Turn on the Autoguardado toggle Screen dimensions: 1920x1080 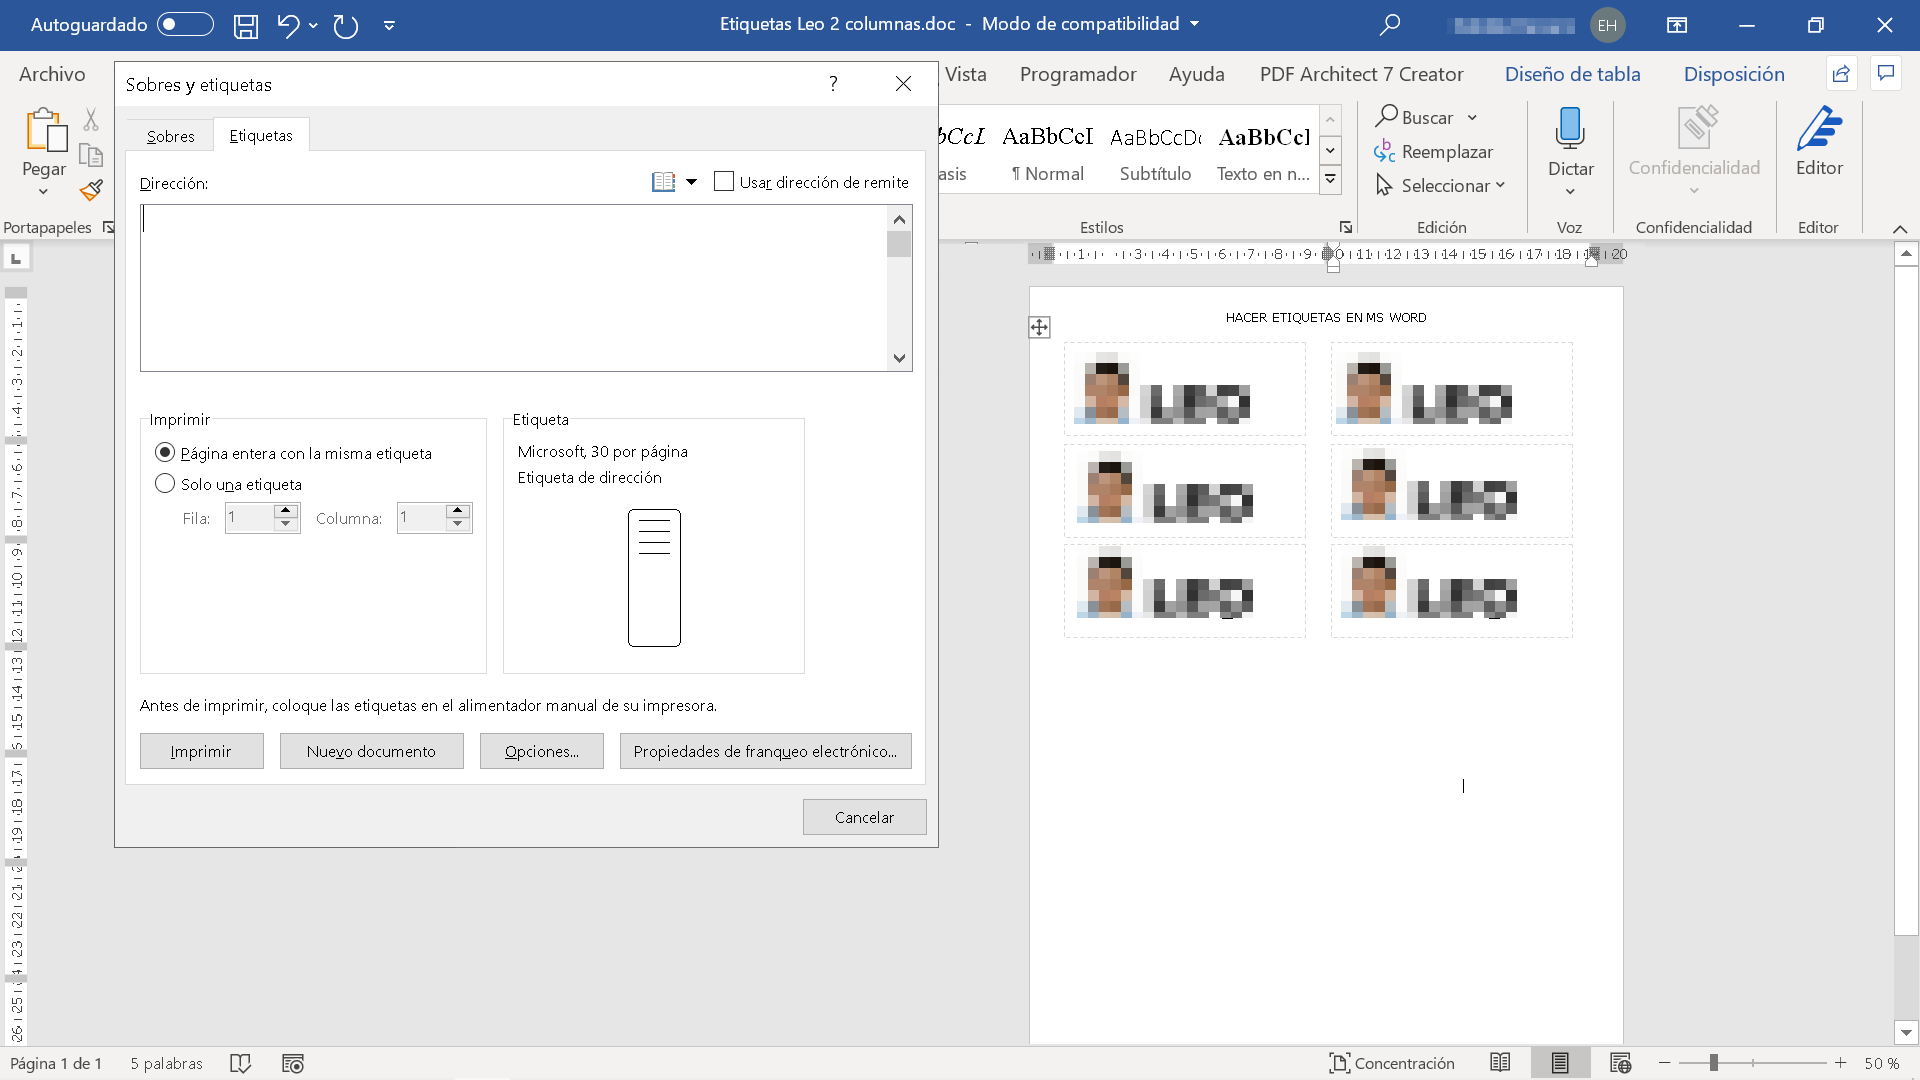pyautogui.click(x=184, y=25)
